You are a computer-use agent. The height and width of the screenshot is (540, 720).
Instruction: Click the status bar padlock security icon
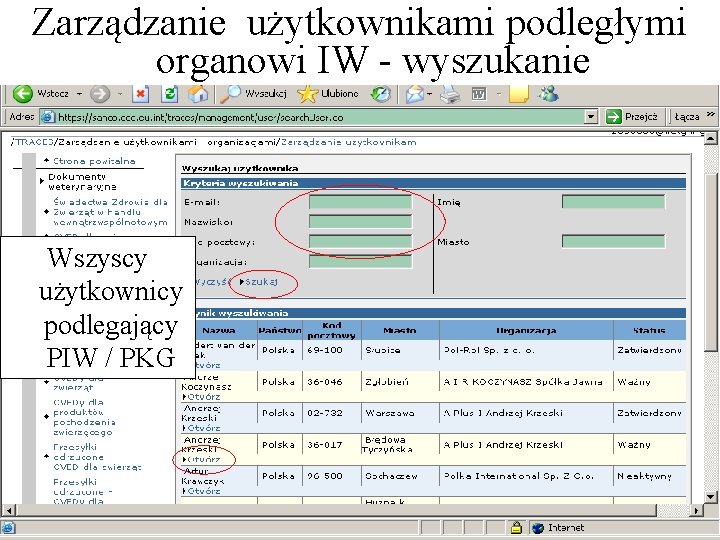click(516, 528)
